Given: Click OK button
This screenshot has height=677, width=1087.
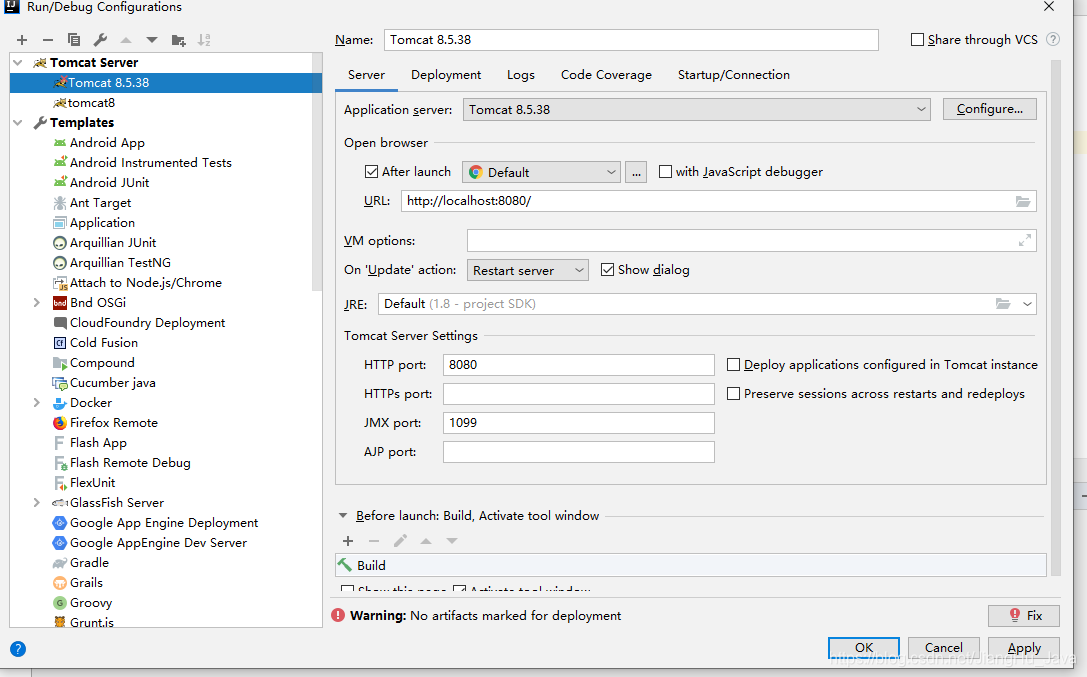Looking at the screenshot, I should pyautogui.click(x=864, y=648).
